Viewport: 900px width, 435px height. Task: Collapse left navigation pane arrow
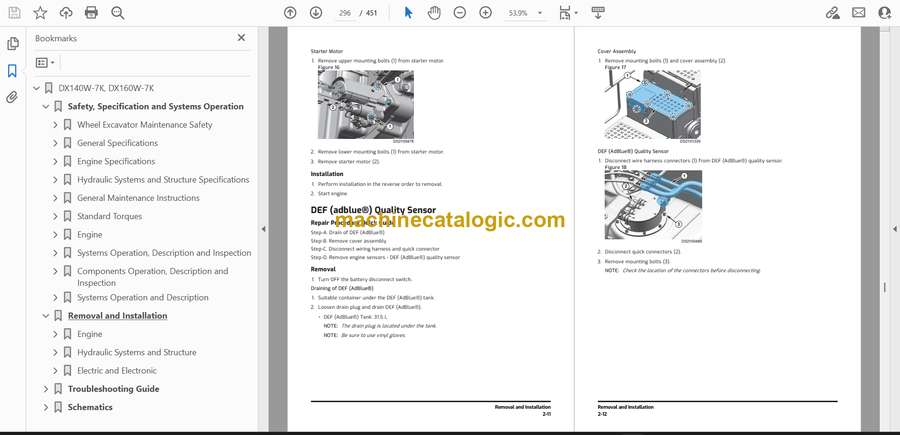263,229
